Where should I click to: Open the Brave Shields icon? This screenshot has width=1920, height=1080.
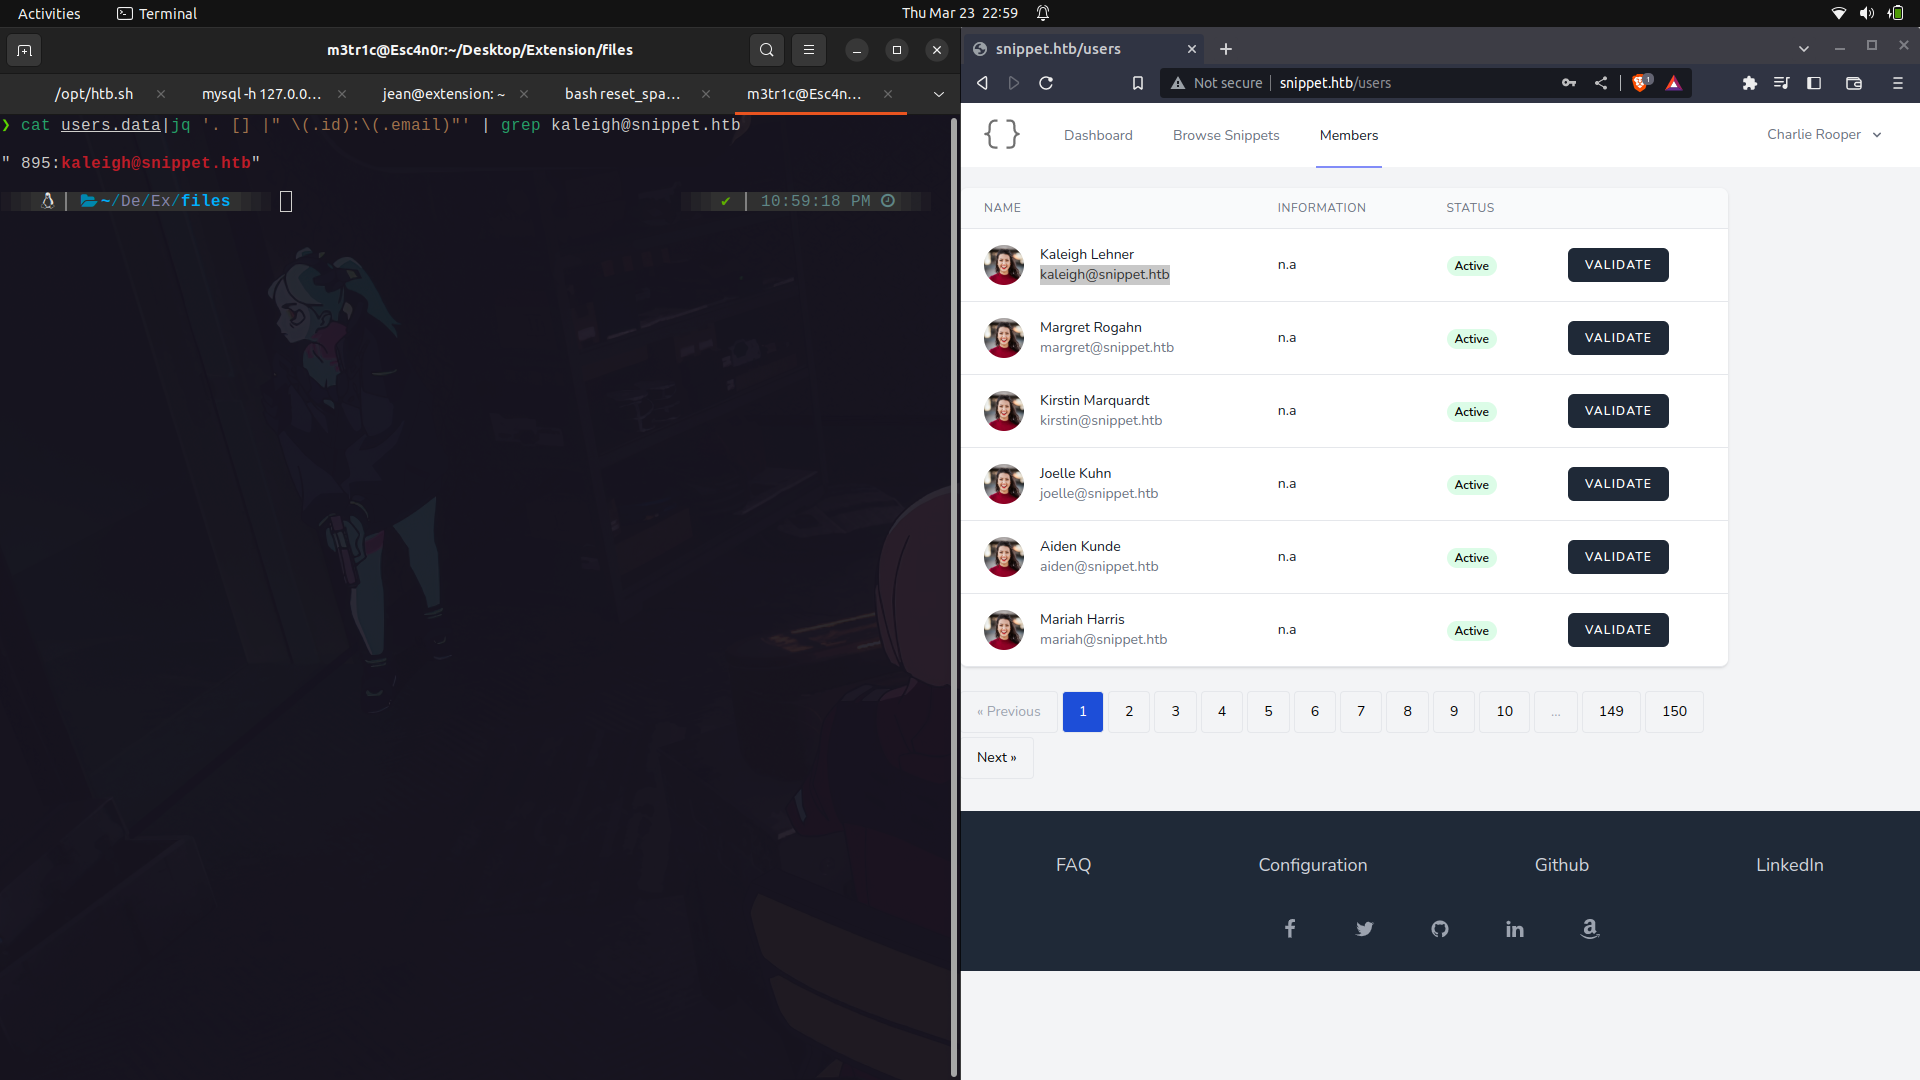1640,83
